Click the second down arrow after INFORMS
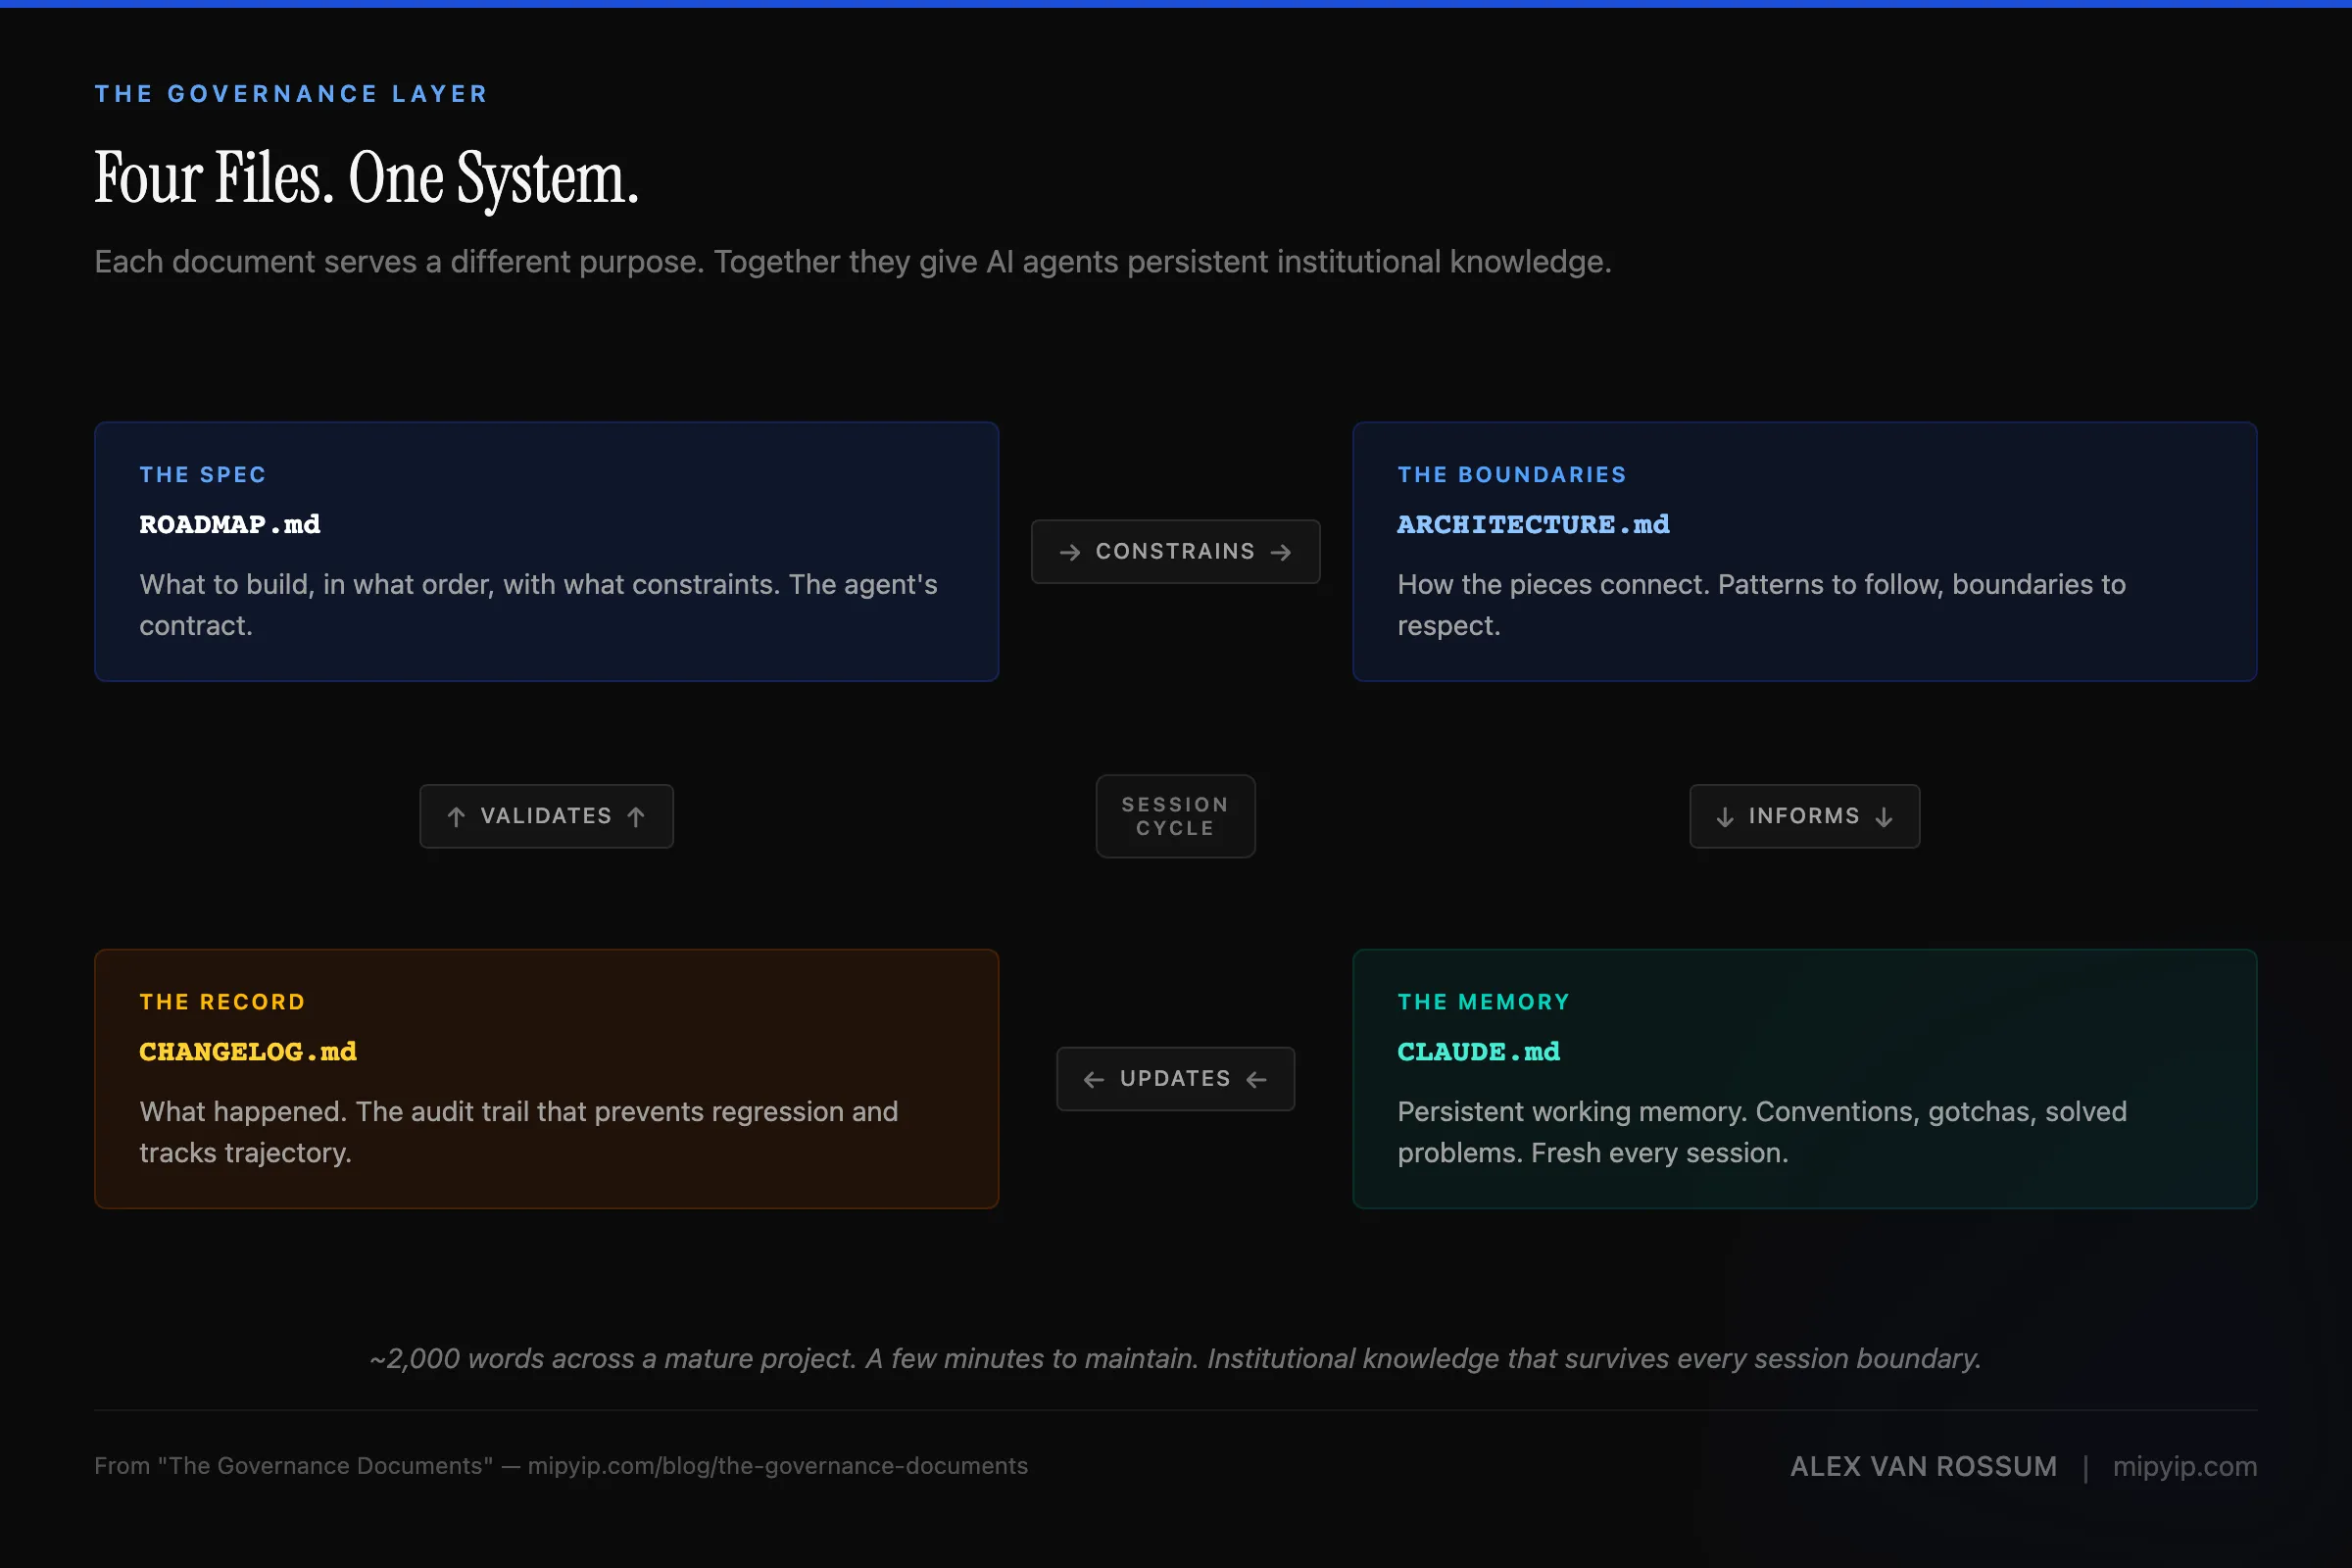This screenshot has height=1568, width=2352. (x=1884, y=816)
